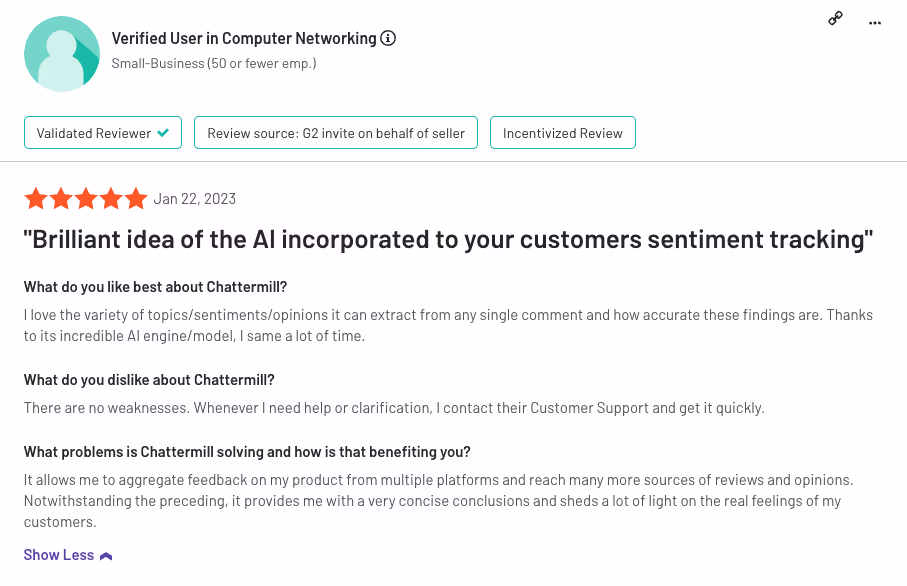
Task: Click Verified User in Computer Networking name
Action: pos(244,38)
